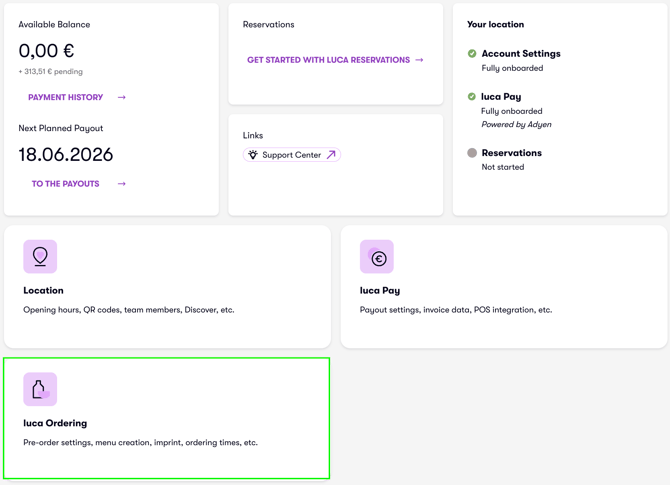Click the lightbulb icon in Support Center
Screen dimensions: 670x485
253,155
